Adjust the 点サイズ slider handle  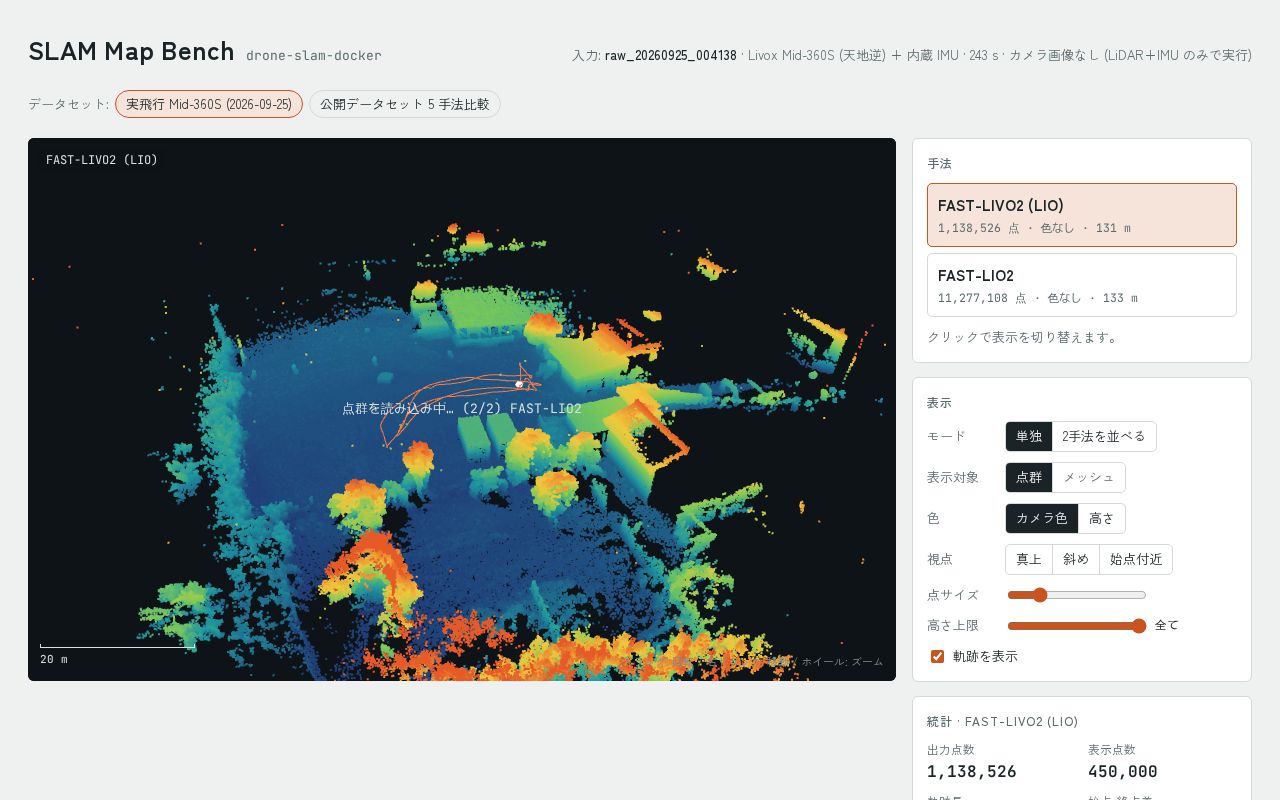click(x=1040, y=595)
